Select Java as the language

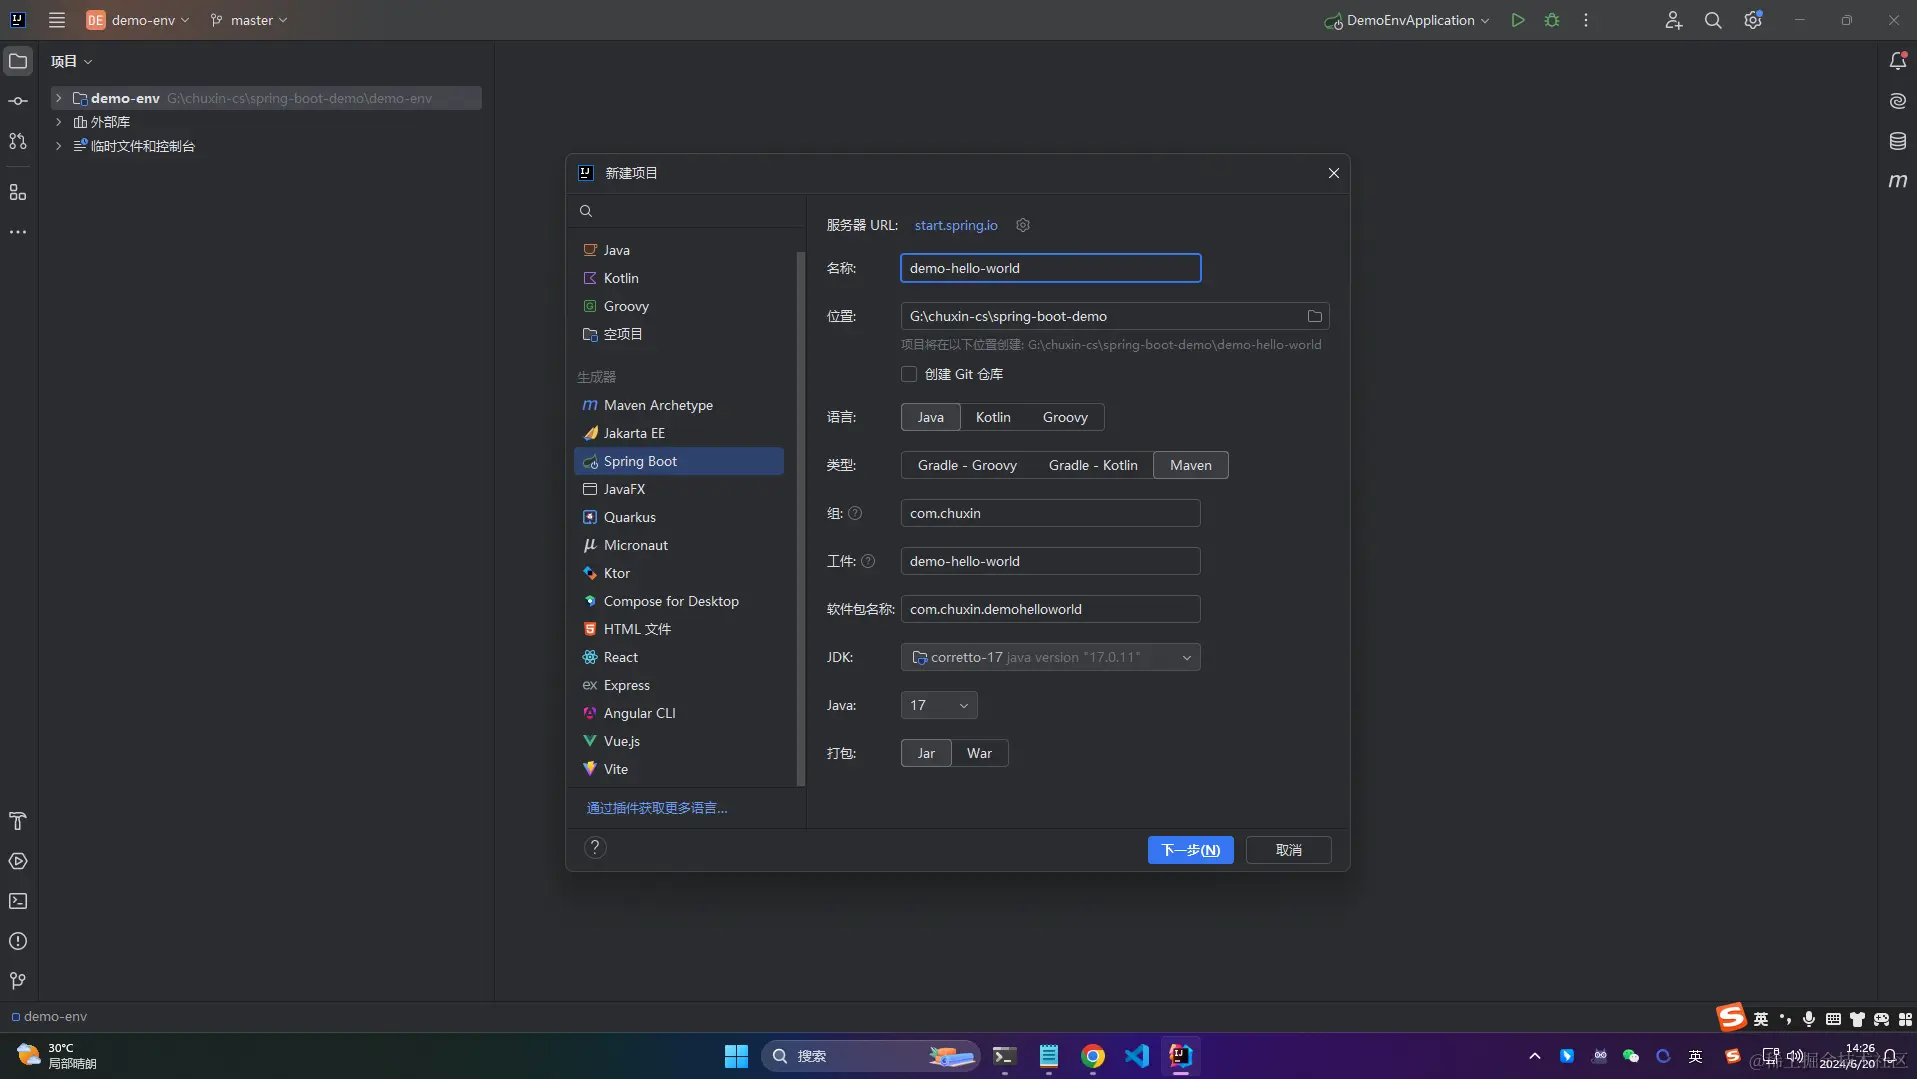click(x=931, y=417)
